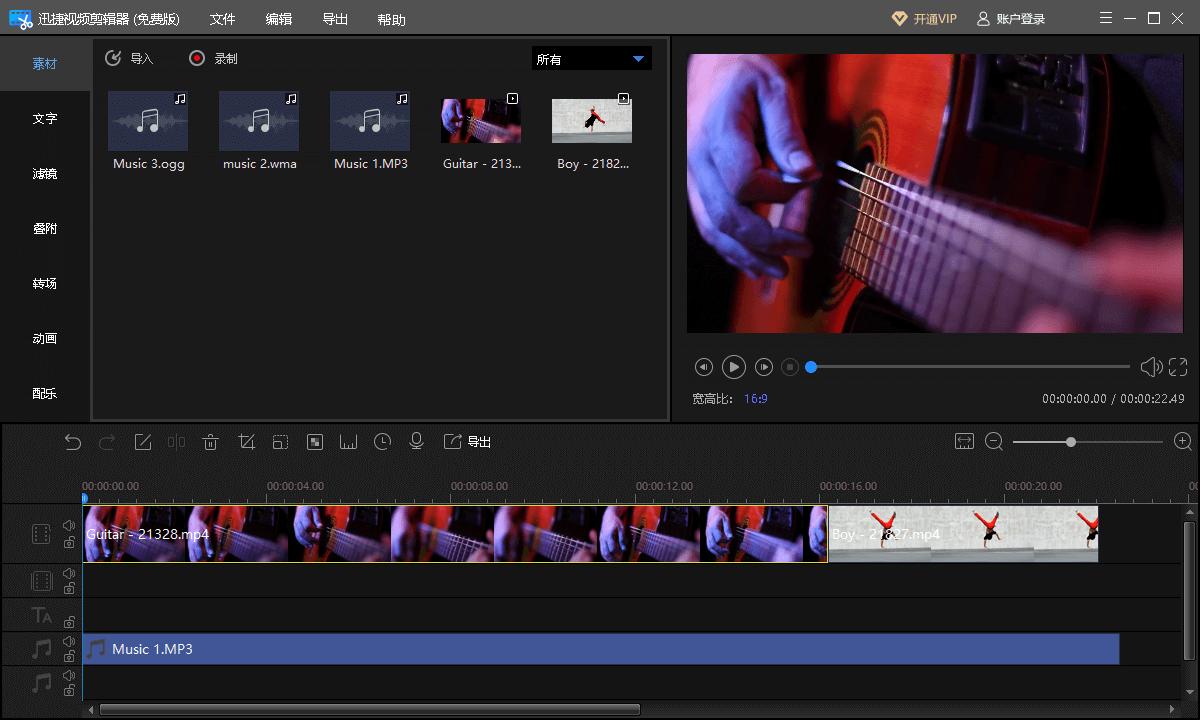
Task: Click the horizontal timeline scrollbar
Action: 370,710
